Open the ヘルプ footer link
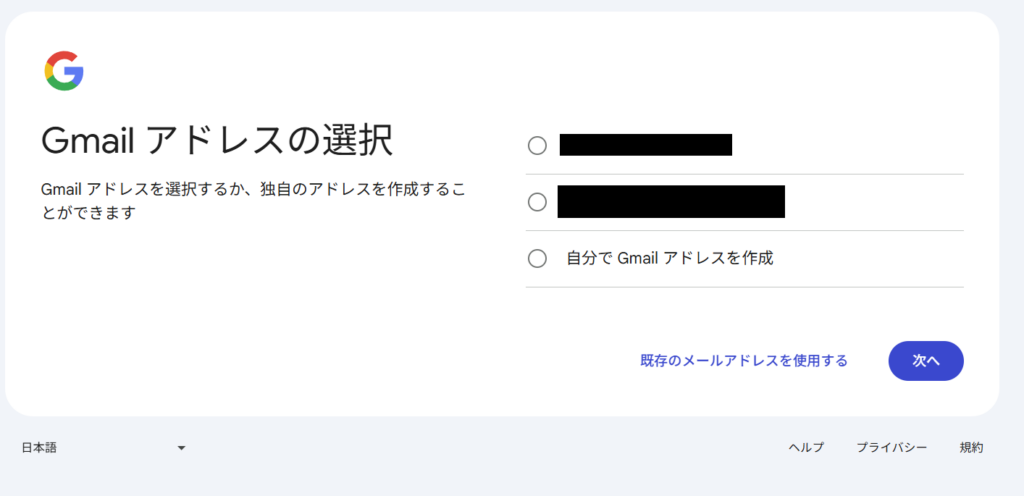1024x496 pixels. click(x=806, y=448)
